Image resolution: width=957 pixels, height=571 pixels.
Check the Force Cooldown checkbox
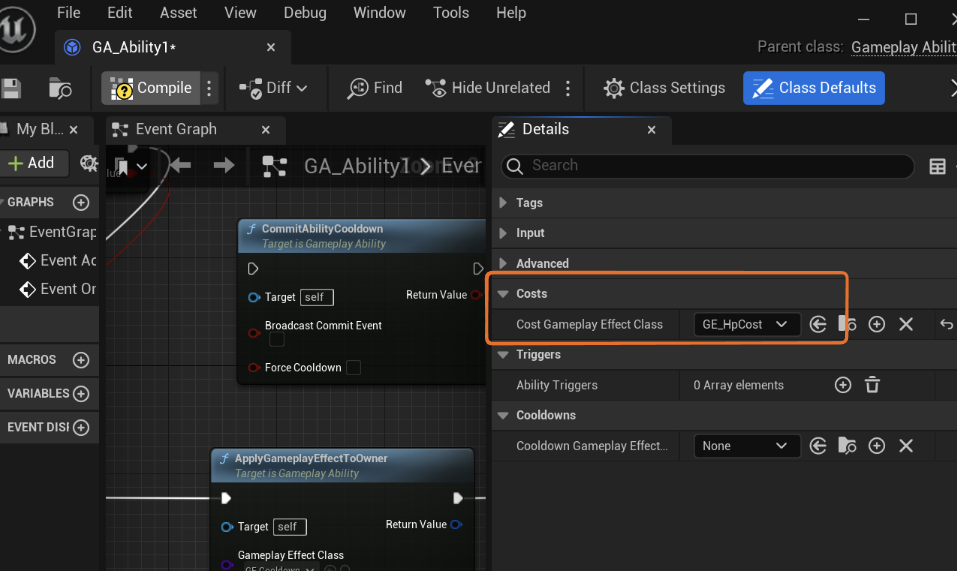point(353,367)
